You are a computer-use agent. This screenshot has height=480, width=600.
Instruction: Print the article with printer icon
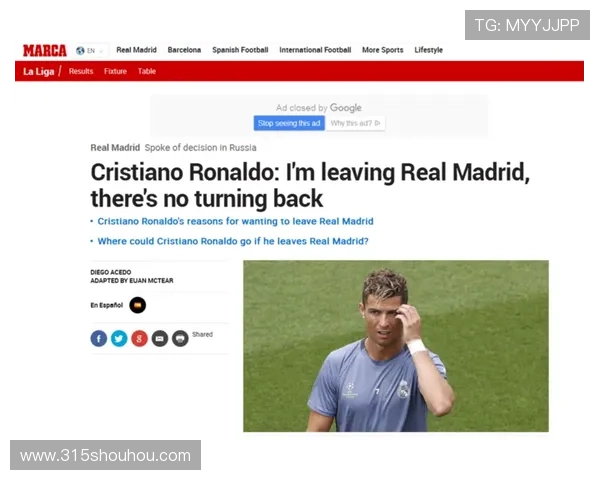(x=180, y=339)
